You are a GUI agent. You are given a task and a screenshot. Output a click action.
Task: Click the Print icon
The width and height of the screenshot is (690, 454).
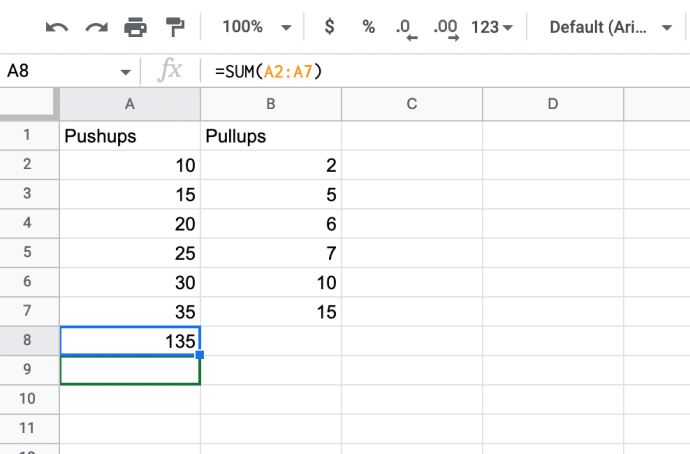coord(135,27)
